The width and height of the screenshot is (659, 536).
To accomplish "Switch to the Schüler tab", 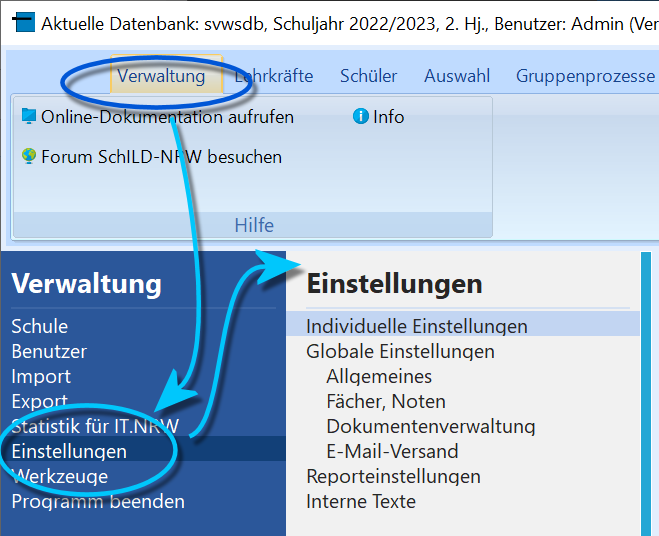I will [369, 76].
